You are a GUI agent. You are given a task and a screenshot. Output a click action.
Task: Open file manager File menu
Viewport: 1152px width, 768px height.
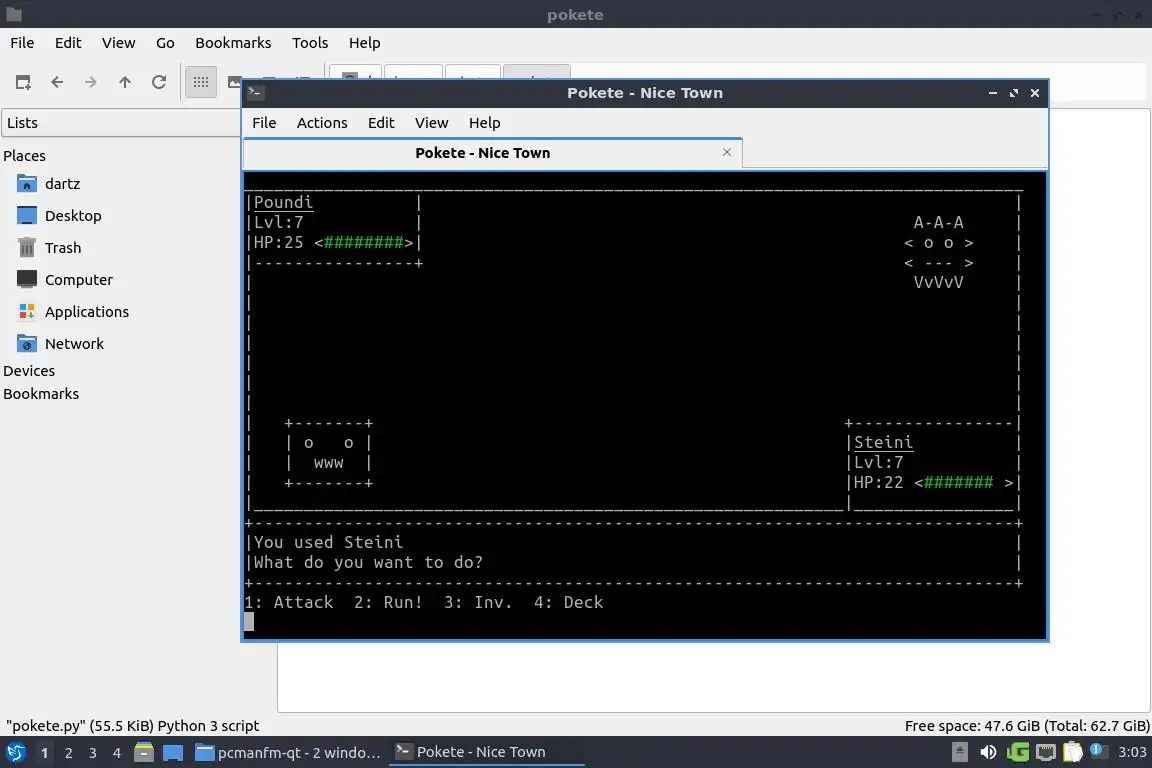click(22, 43)
